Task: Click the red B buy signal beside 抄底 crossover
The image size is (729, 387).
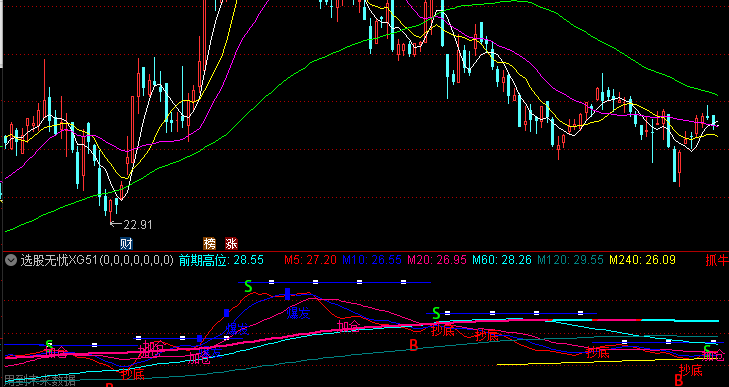Action: pos(413,345)
